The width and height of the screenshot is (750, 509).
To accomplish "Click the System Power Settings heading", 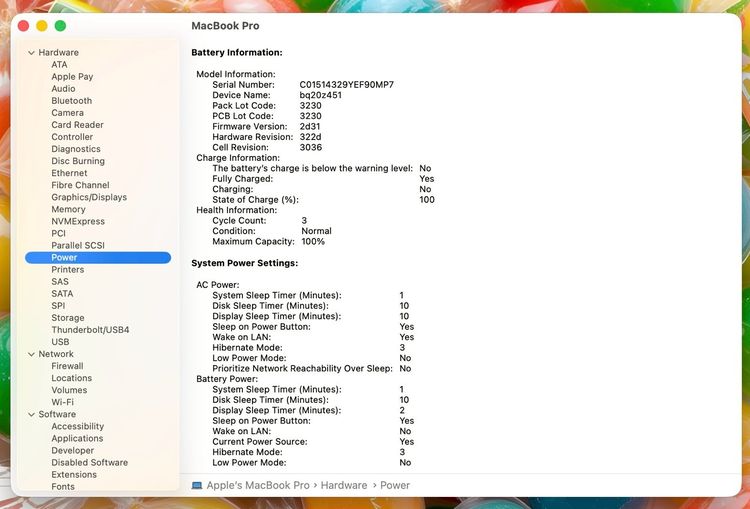I will [244, 263].
